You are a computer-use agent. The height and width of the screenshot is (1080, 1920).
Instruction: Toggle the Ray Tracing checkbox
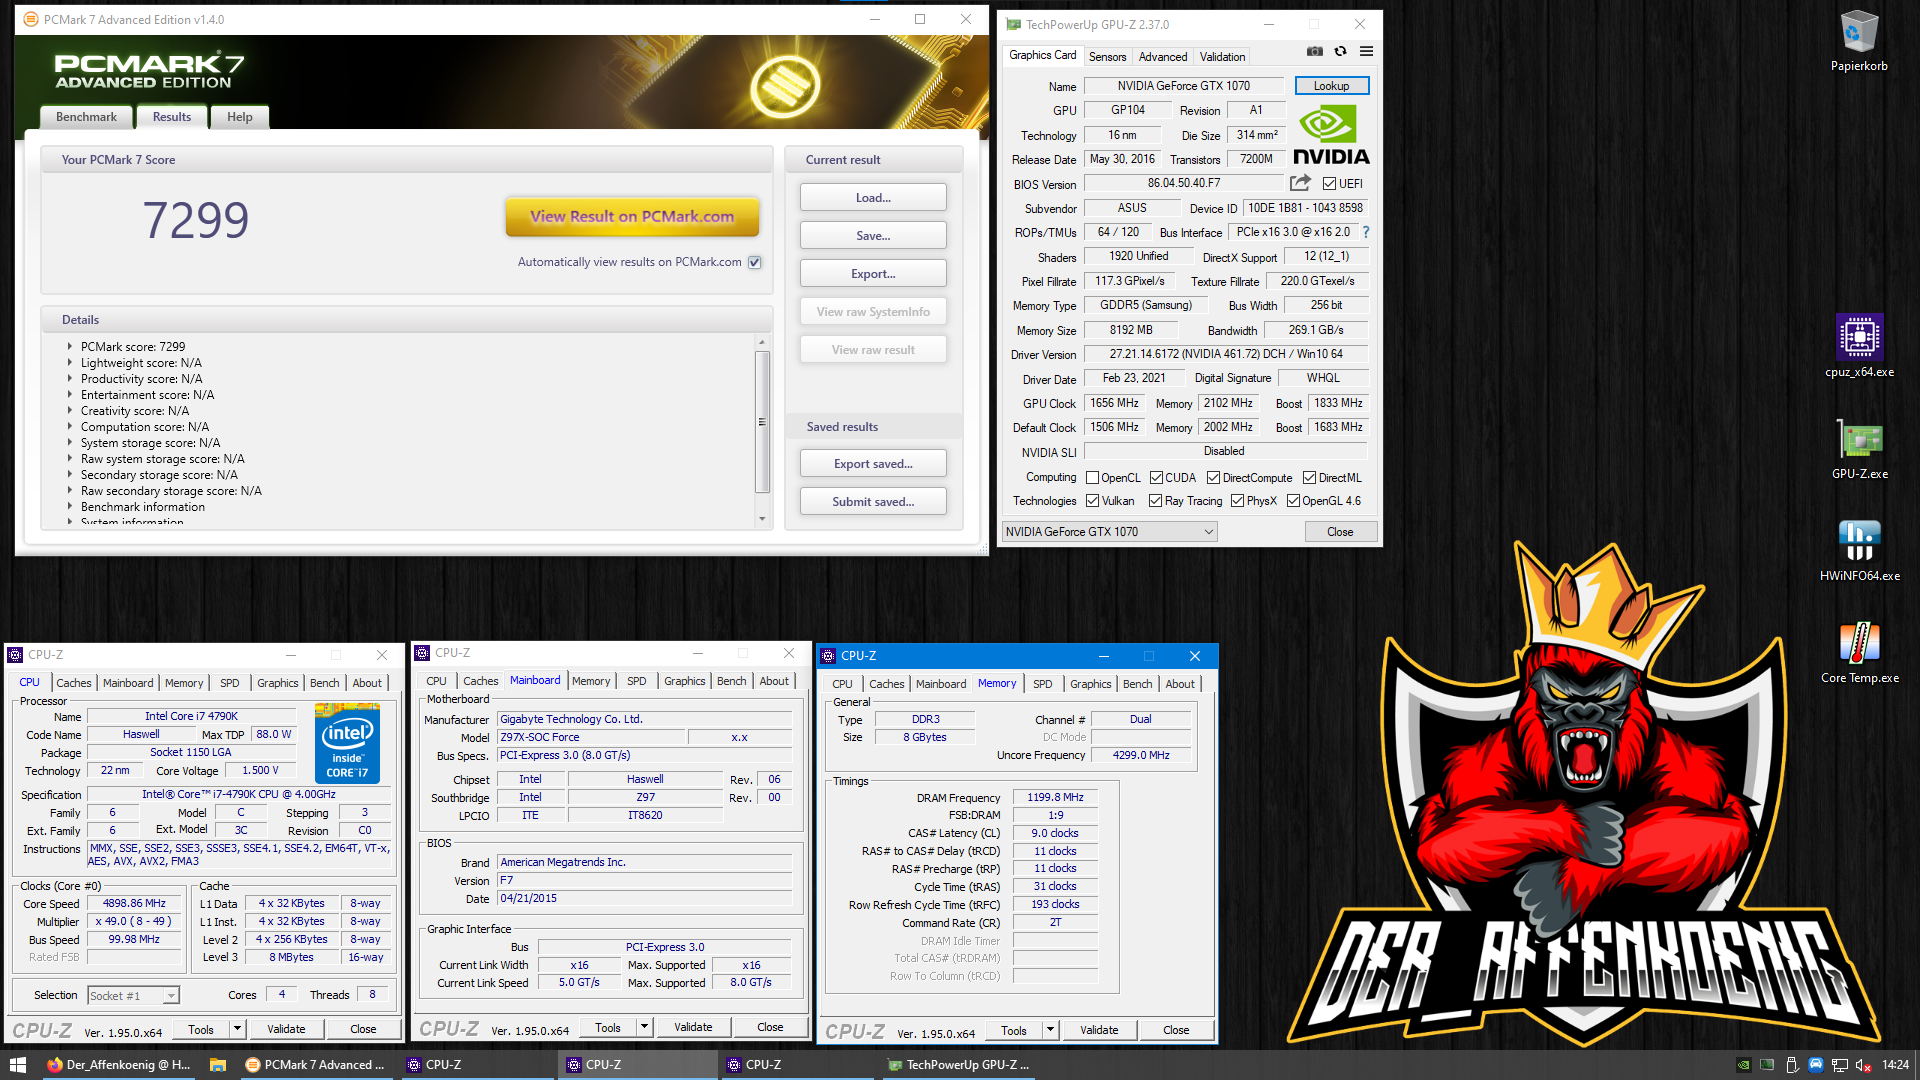[1155, 501]
